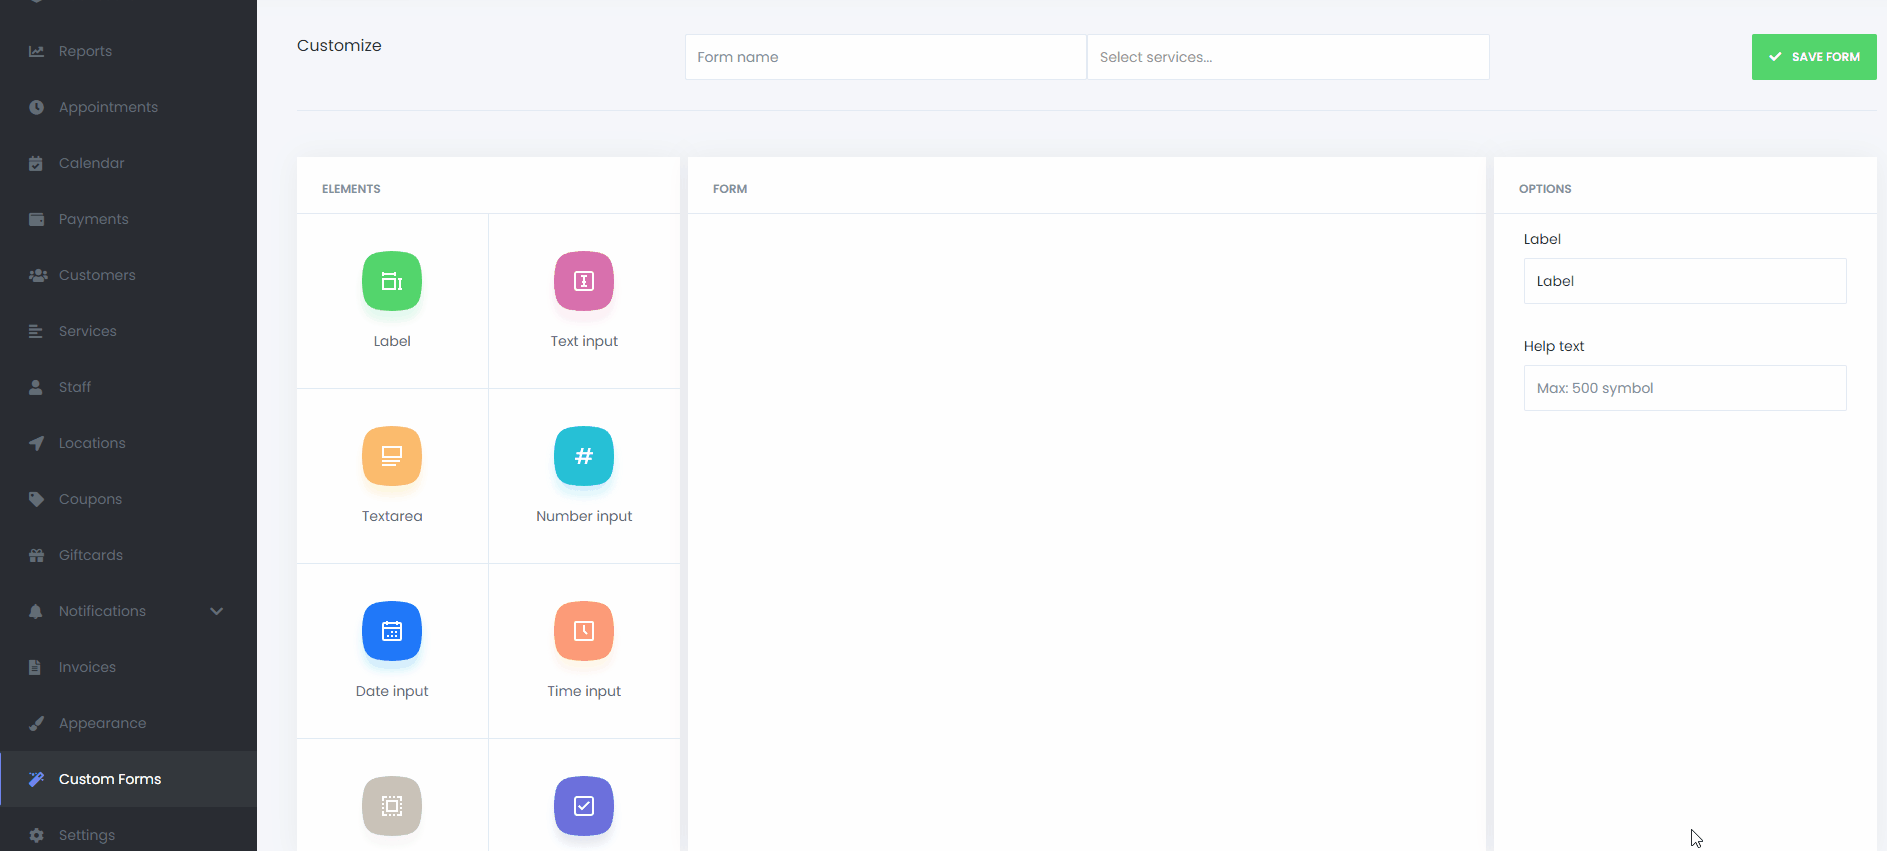The image size is (1887, 851).
Task: Click the Time input caption
Action: coord(584,691)
